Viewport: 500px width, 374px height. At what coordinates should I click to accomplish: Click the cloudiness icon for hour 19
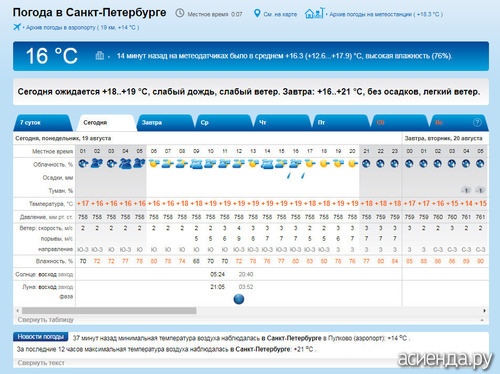point(338,164)
